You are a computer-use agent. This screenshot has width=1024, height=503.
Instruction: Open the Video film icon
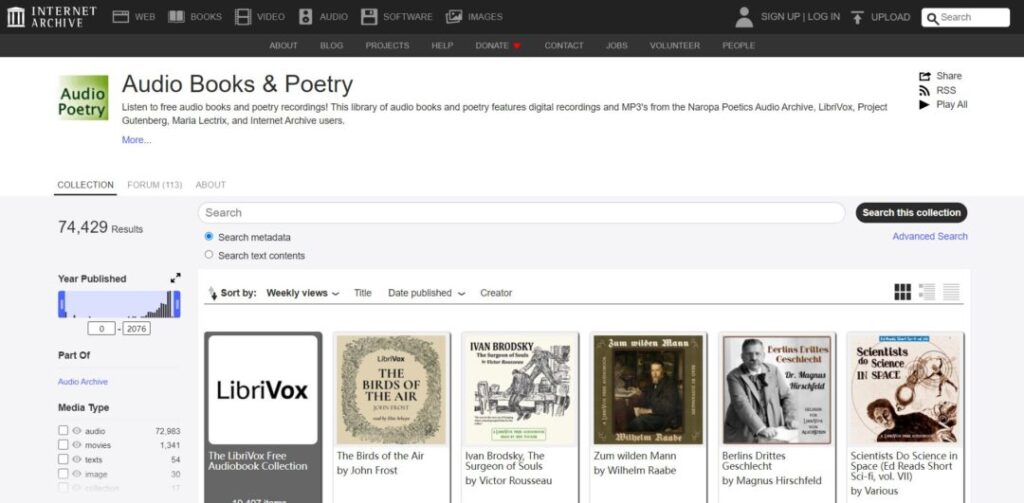pos(243,17)
